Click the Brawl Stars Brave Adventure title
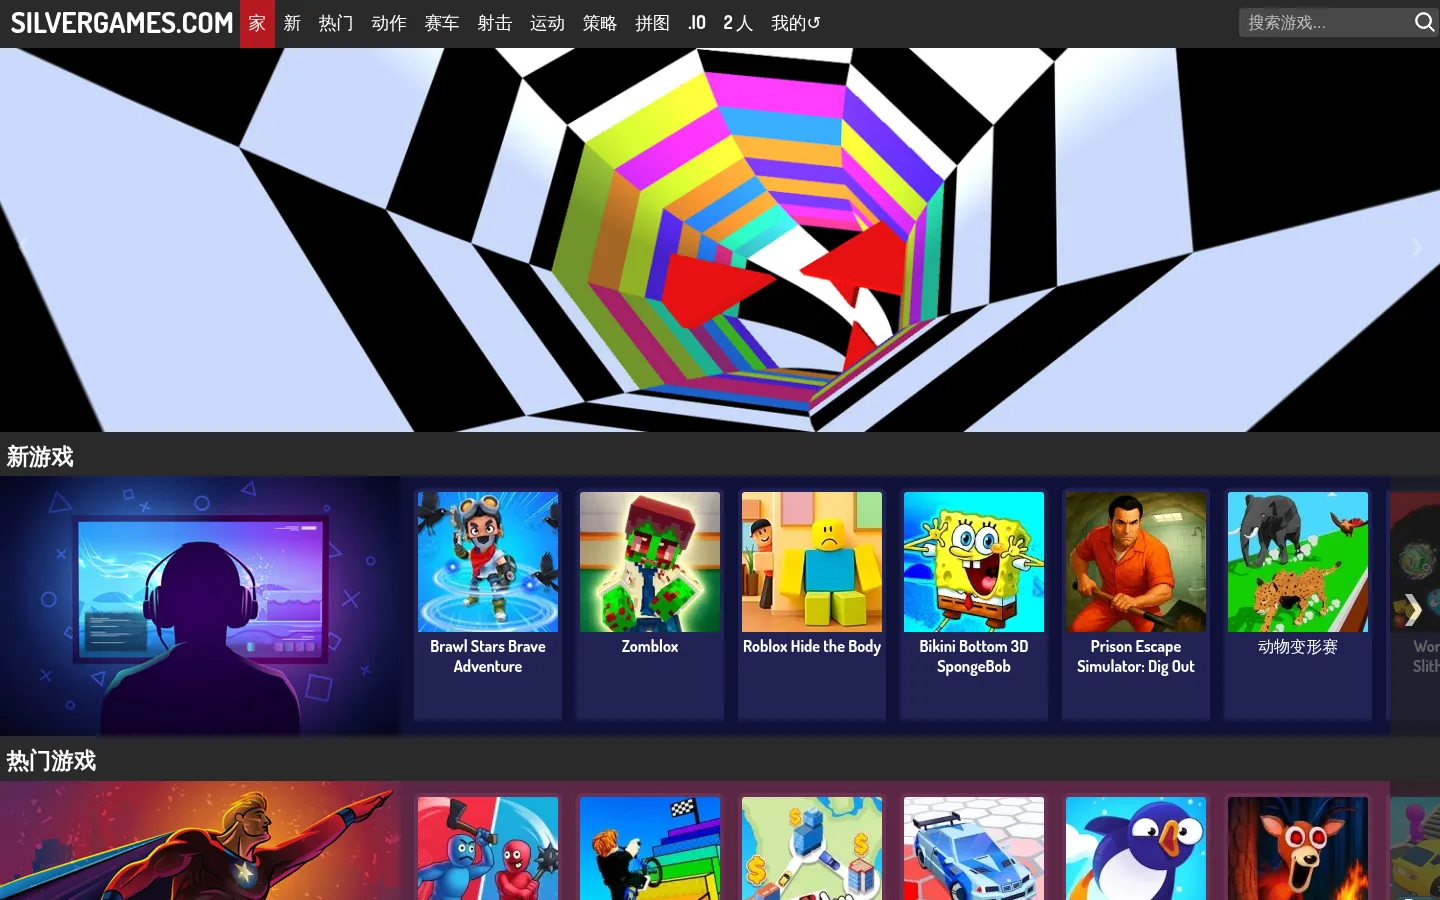 488,656
